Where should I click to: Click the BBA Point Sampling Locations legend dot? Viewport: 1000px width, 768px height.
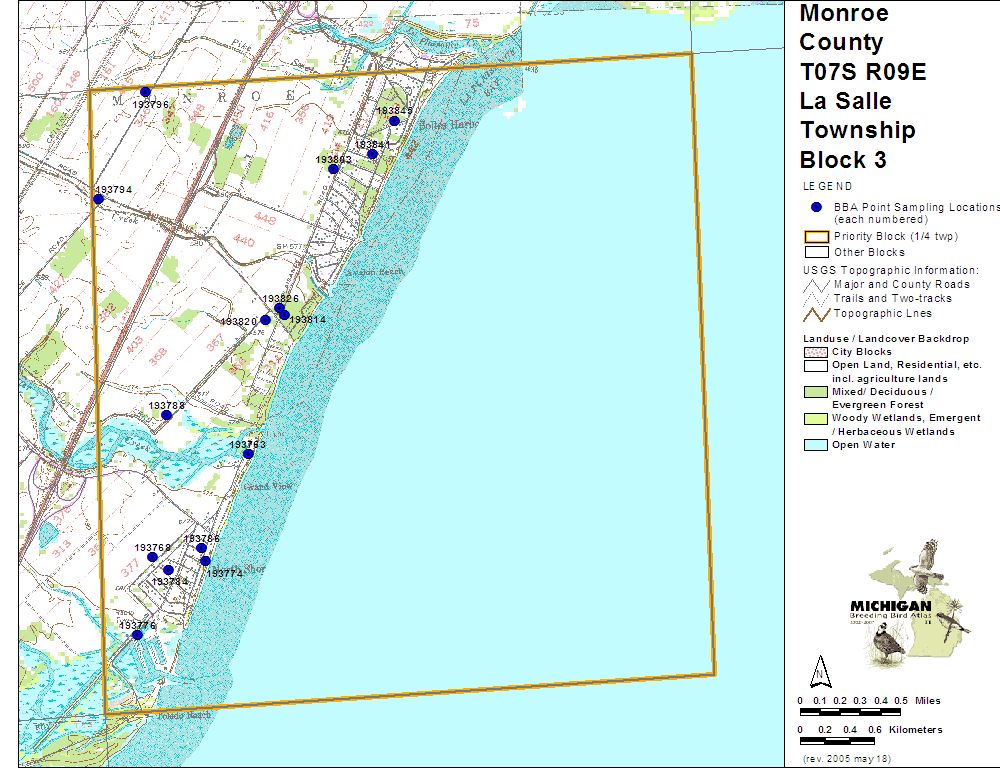point(816,207)
